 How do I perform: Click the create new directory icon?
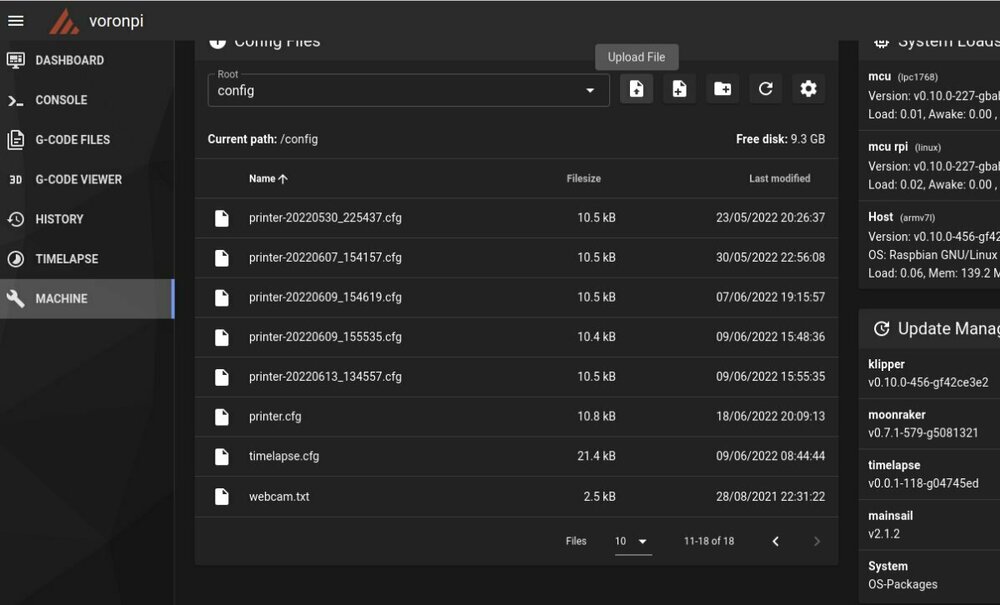coord(723,89)
